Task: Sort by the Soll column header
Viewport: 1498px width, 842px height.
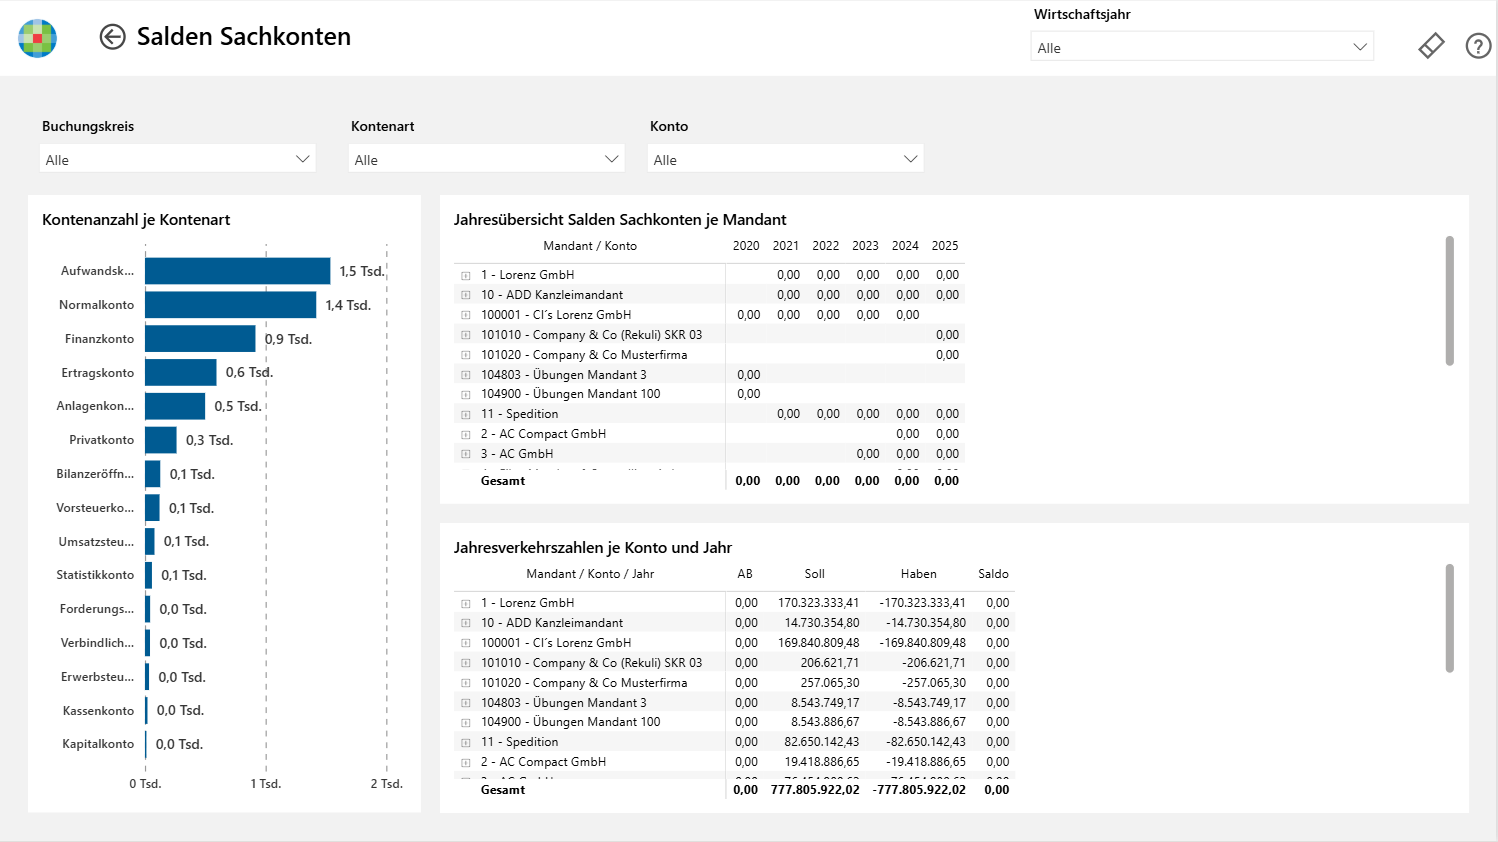Action: point(815,574)
